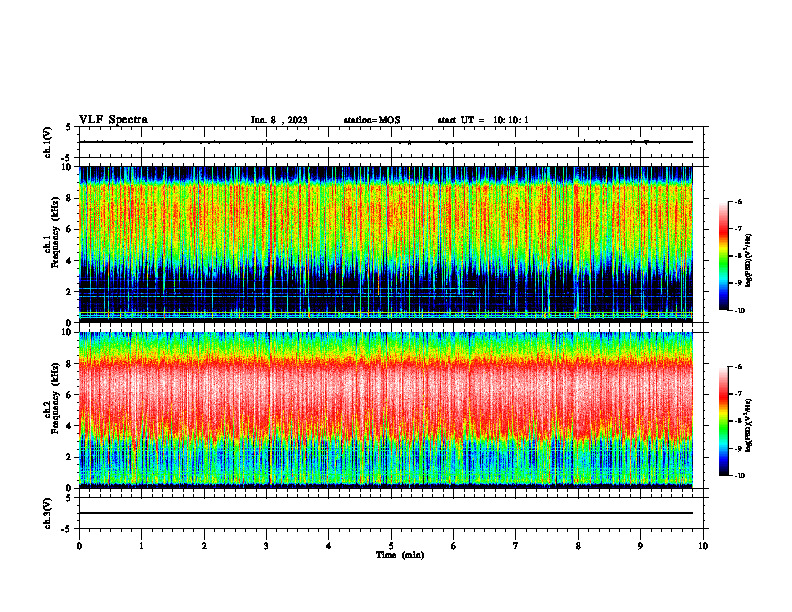Click the '4' frequency tick on the ch.2 axis

tap(69, 426)
